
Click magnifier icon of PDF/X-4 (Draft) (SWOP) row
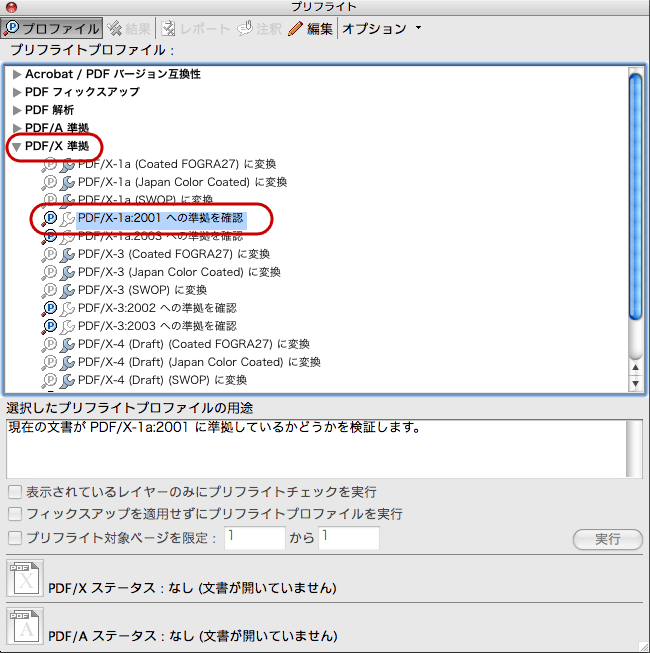[x=49, y=380]
